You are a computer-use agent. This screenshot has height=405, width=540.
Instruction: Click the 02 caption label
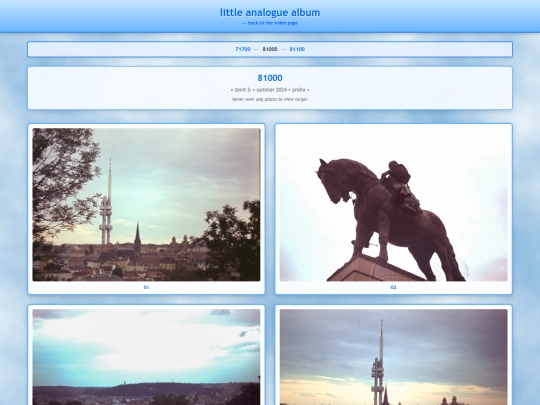coord(394,287)
